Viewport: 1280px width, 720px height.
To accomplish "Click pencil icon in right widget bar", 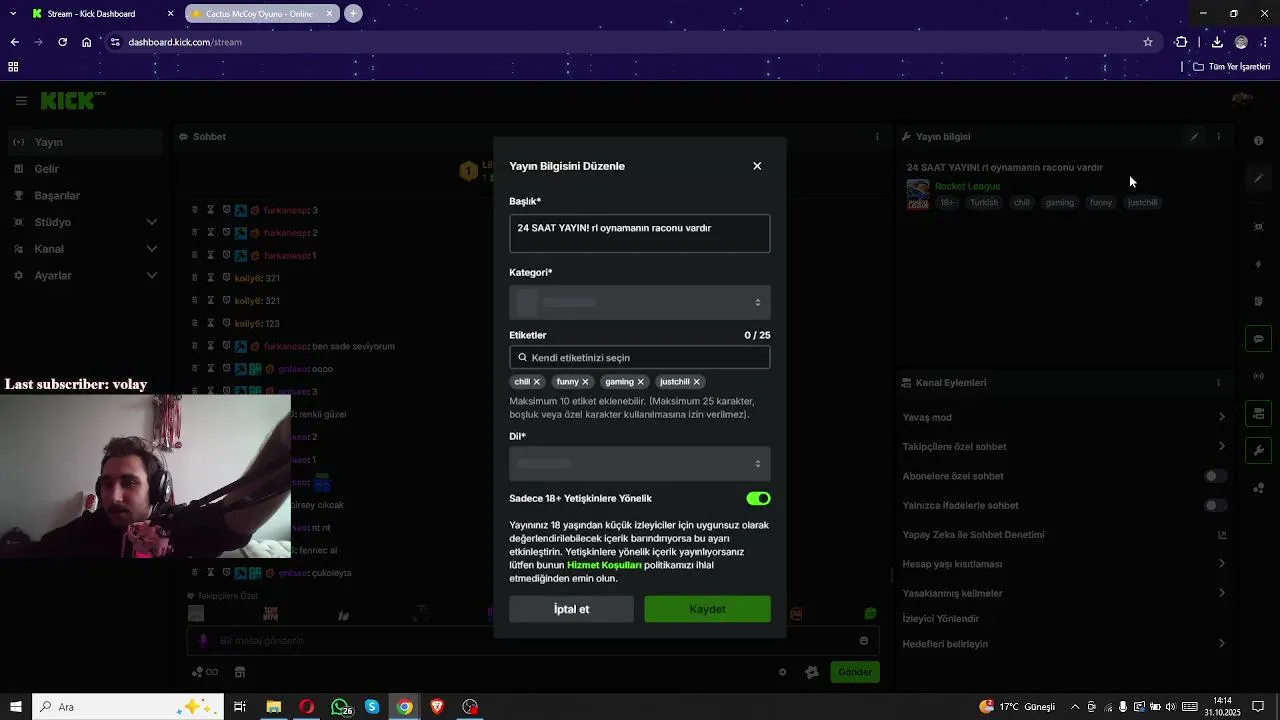I will point(1258,178).
